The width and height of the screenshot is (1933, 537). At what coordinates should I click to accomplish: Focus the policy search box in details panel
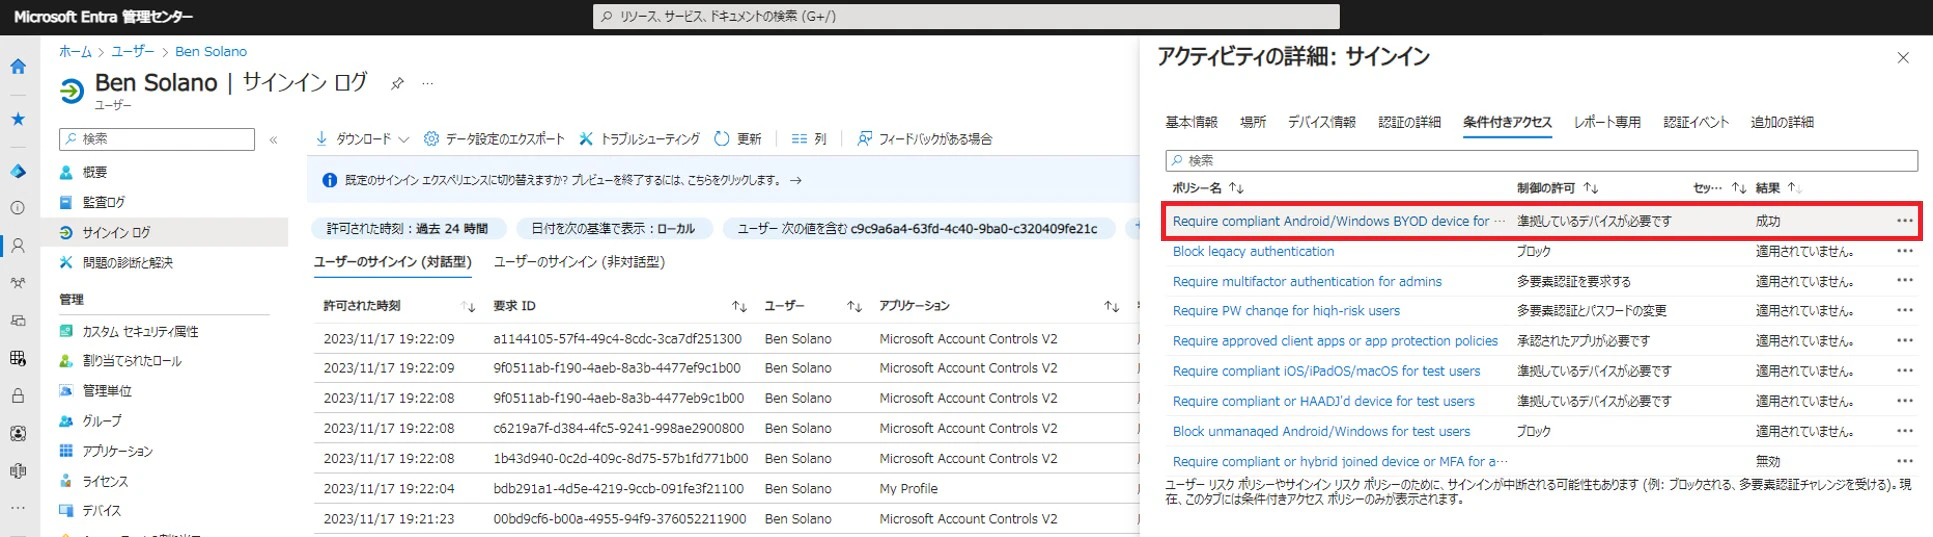tap(1541, 160)
